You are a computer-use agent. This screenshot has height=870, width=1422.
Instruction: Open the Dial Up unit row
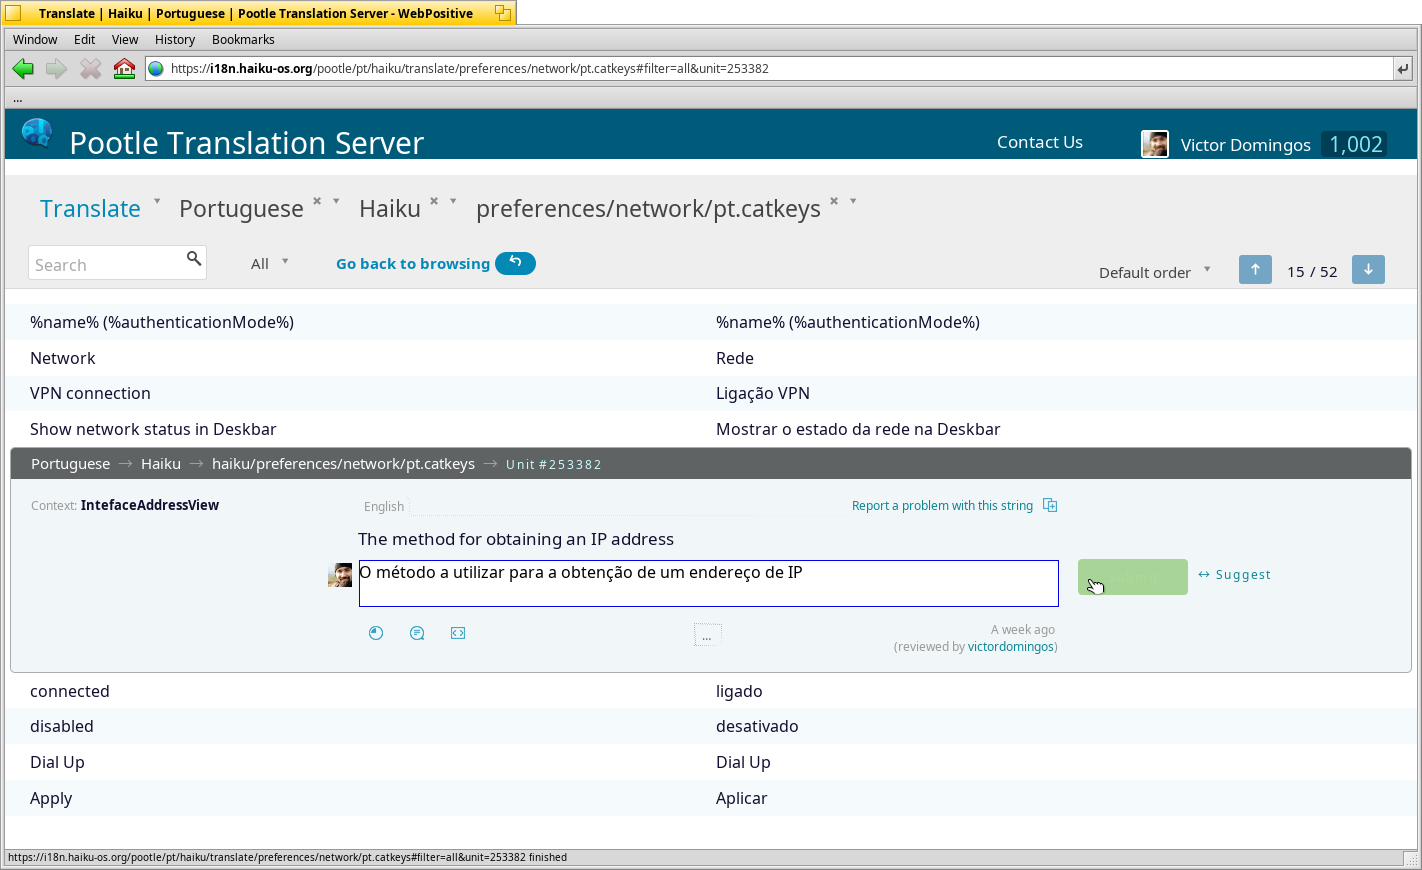coord(711,762)
